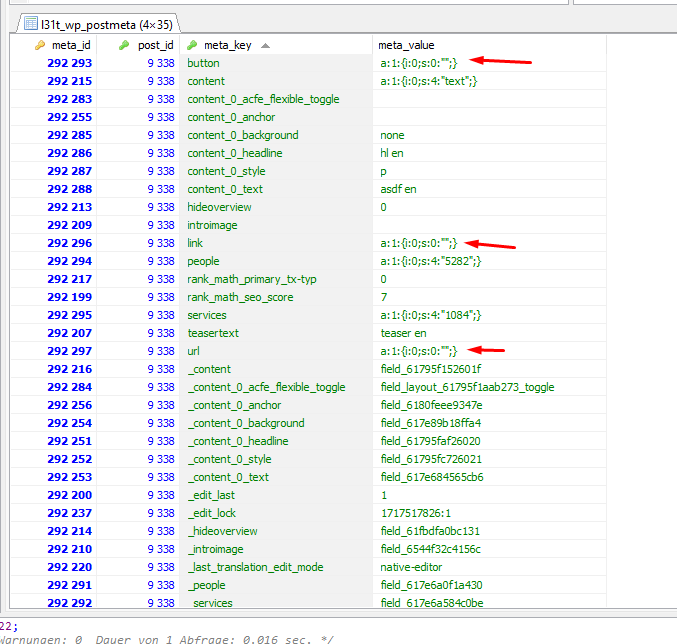
Task: Select value 7 of rank_math_seo_score
Action: [489, 297]
